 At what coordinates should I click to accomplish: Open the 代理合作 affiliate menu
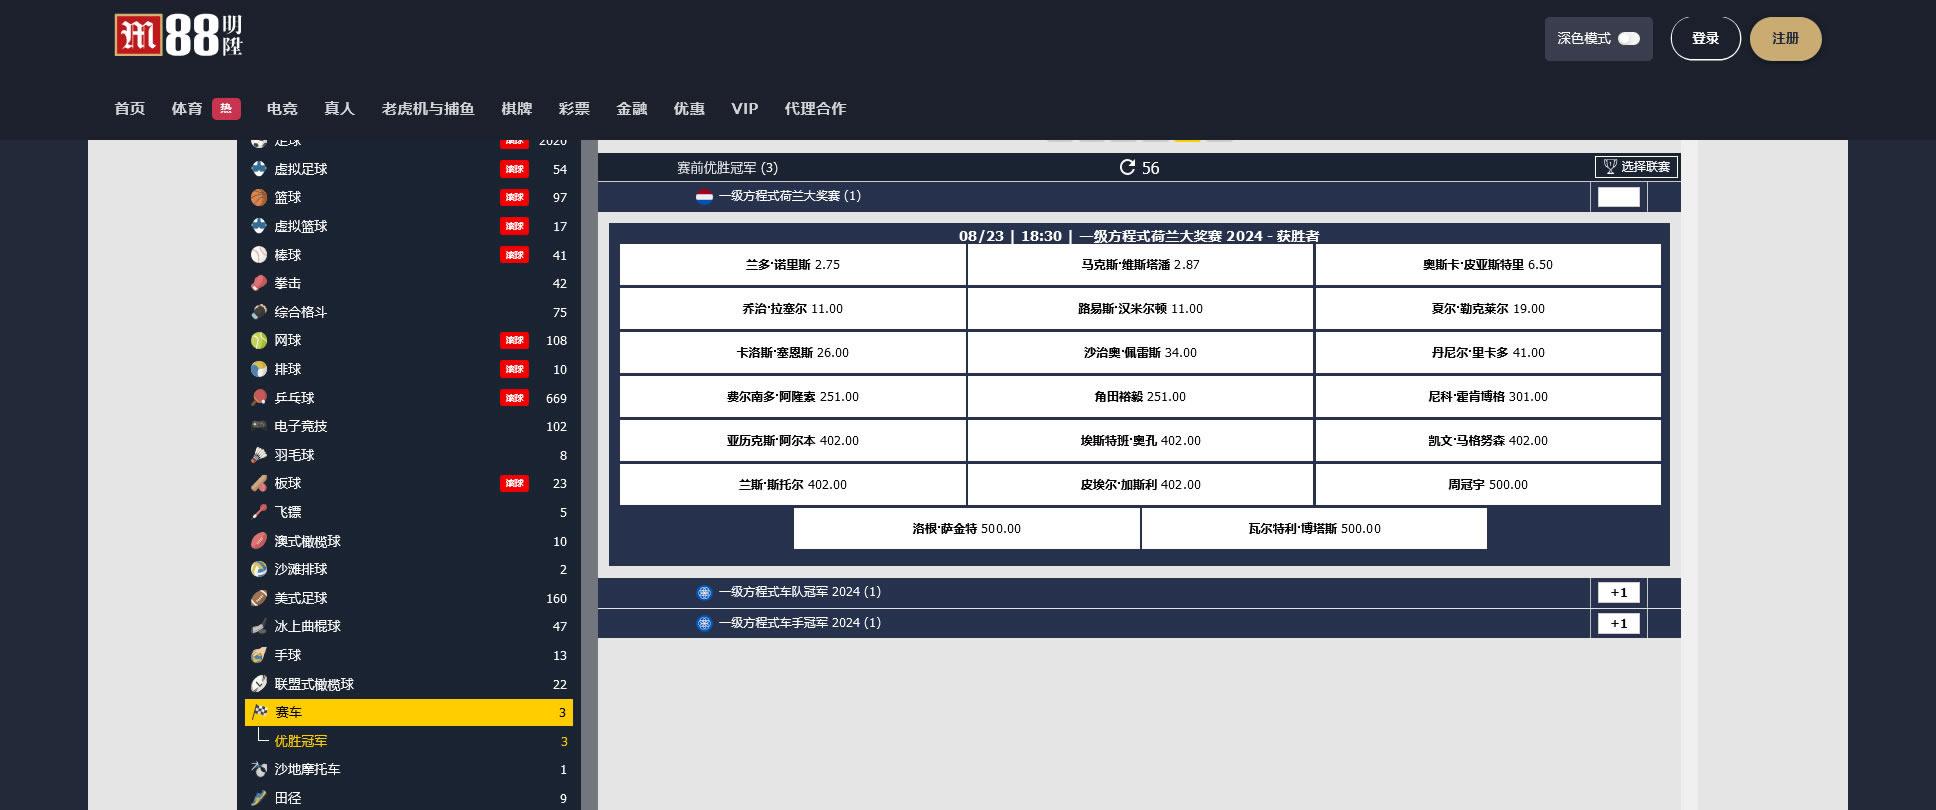[x=815, y=109]
